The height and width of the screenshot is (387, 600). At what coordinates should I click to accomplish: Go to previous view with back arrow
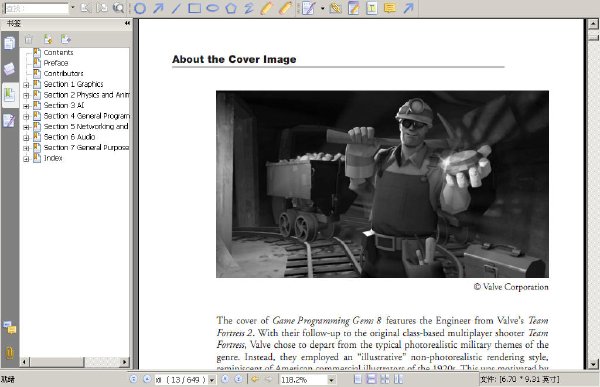[x=254, y=379]
